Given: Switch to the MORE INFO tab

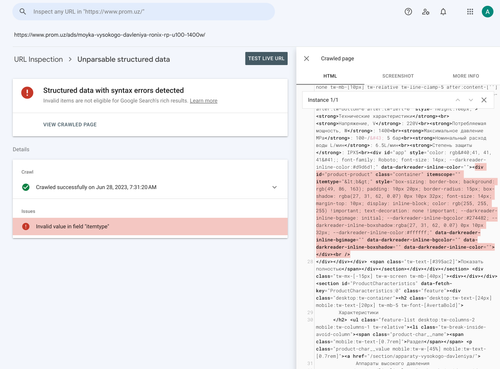Looking at the screenshot, I should [x=466, y=76].
